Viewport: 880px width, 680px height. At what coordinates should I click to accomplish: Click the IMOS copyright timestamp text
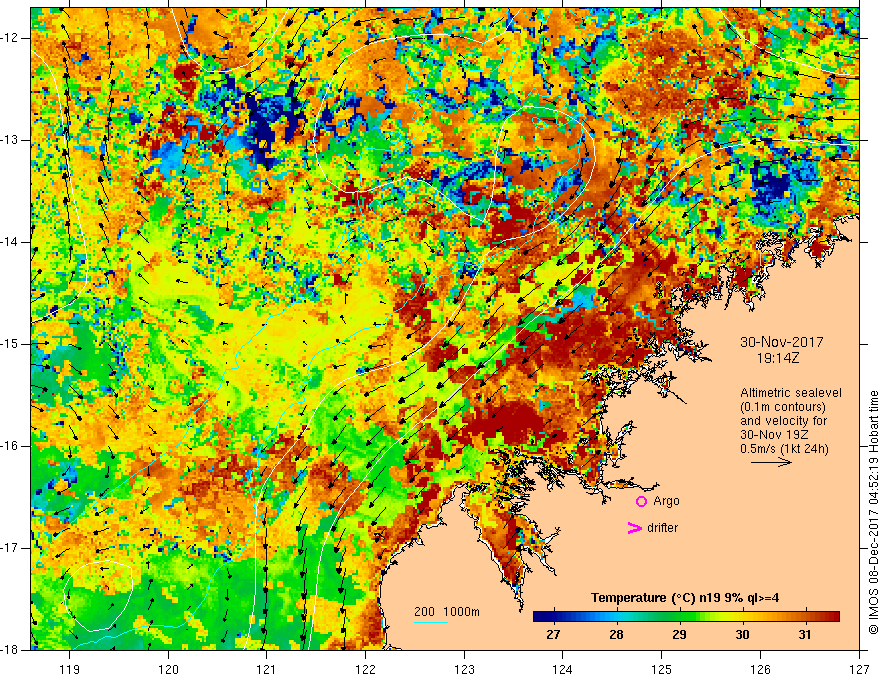click(x=873, y=512)
